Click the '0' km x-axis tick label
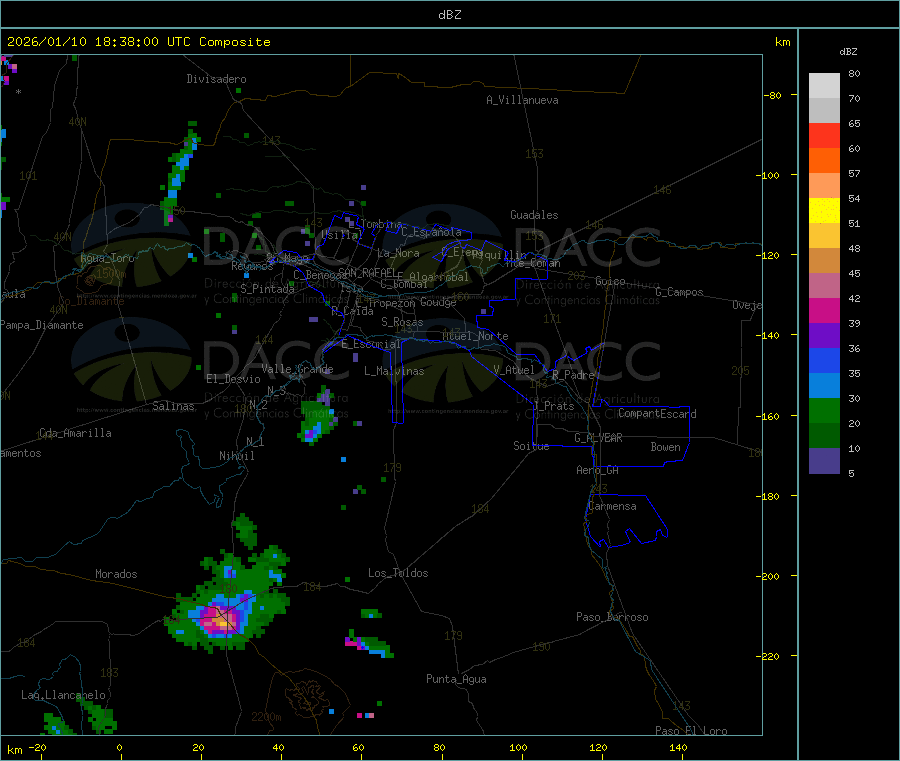This screenshot has width=900, height=761. click(119, 747)
